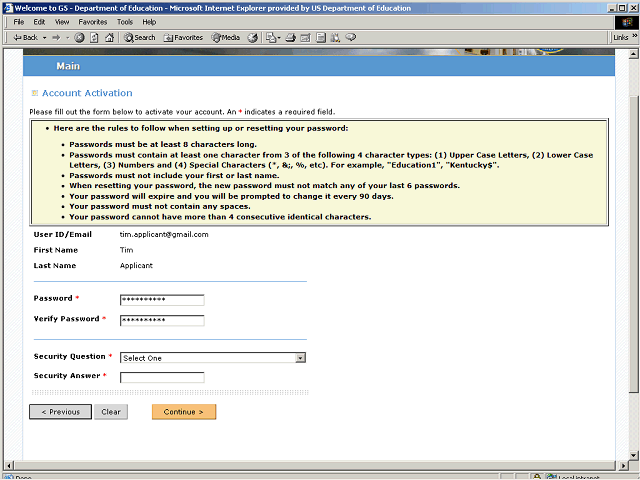Open the Forward history dropdown arrow
The width and height of the screenshot is (640, 480).
[68, 38]
